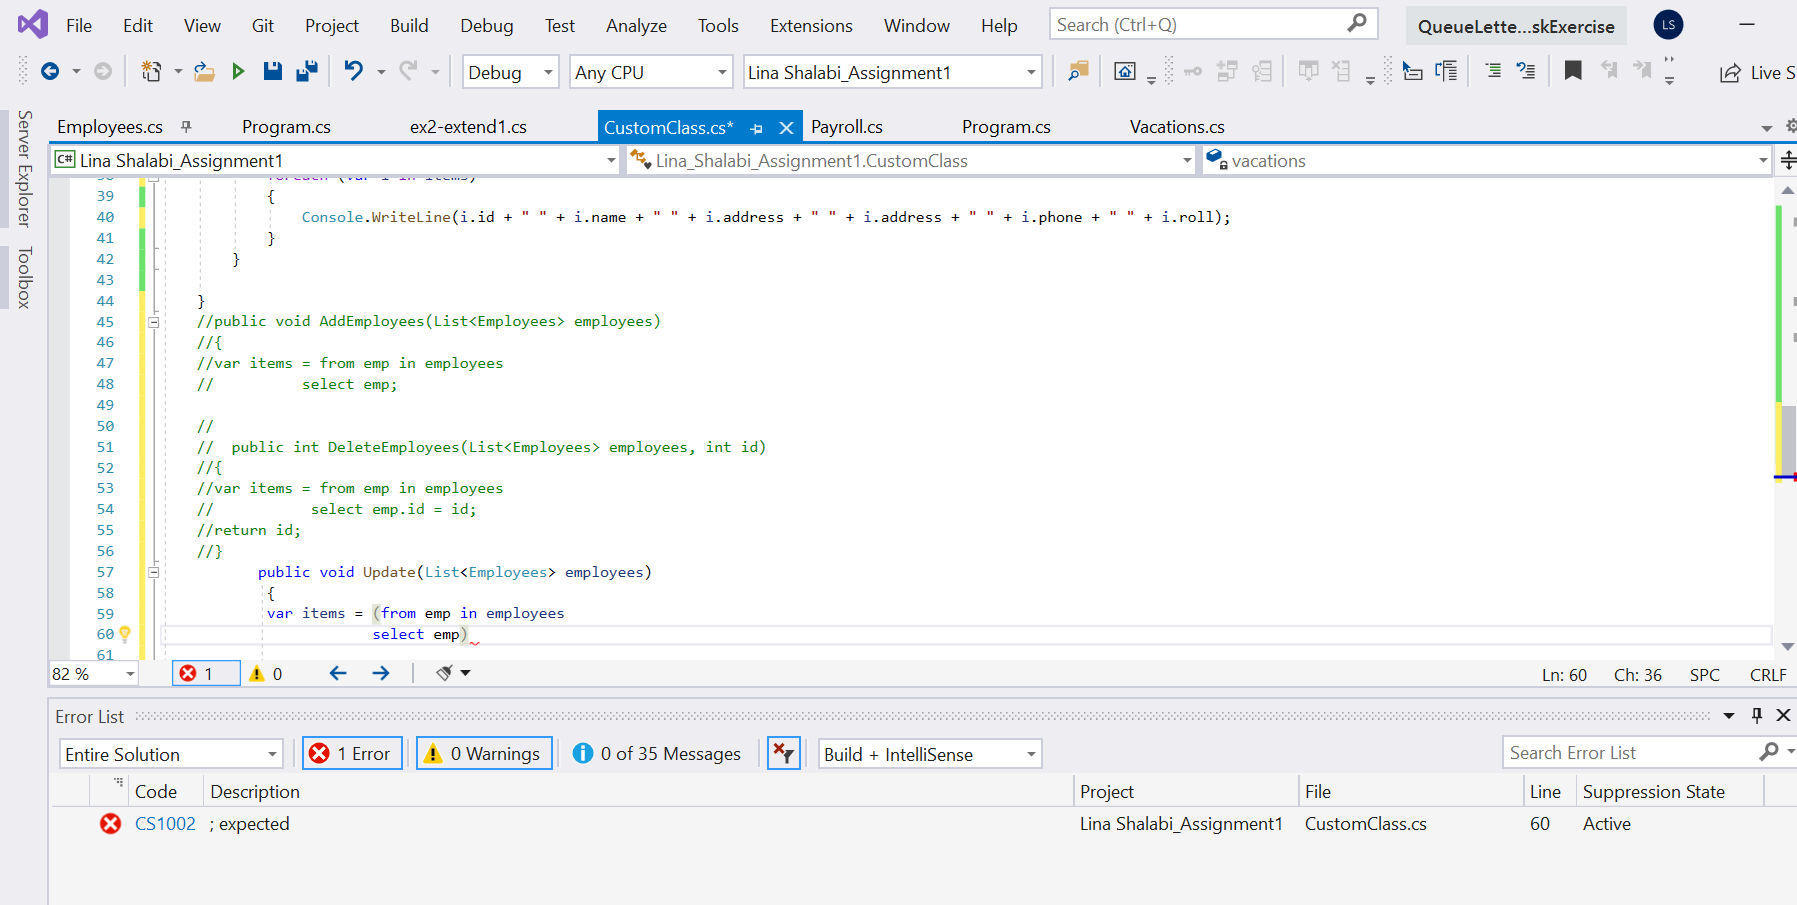Open the Entire Solution scope dropdown
The width and height of the screenshot is (1797, 905).
click(171, 754)
